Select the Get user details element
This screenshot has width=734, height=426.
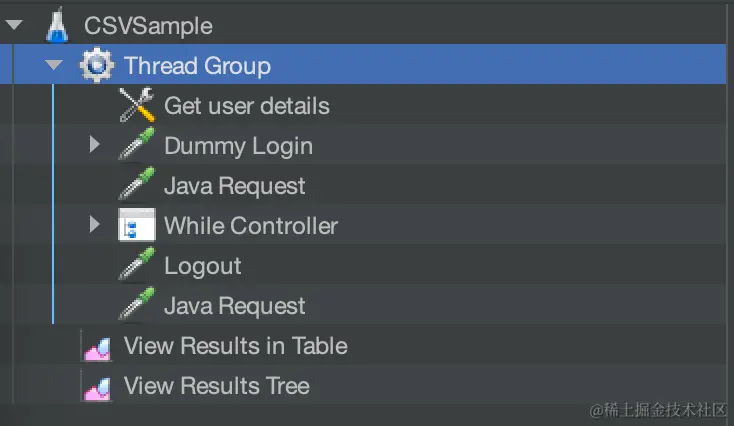click(x=246, y=106)
